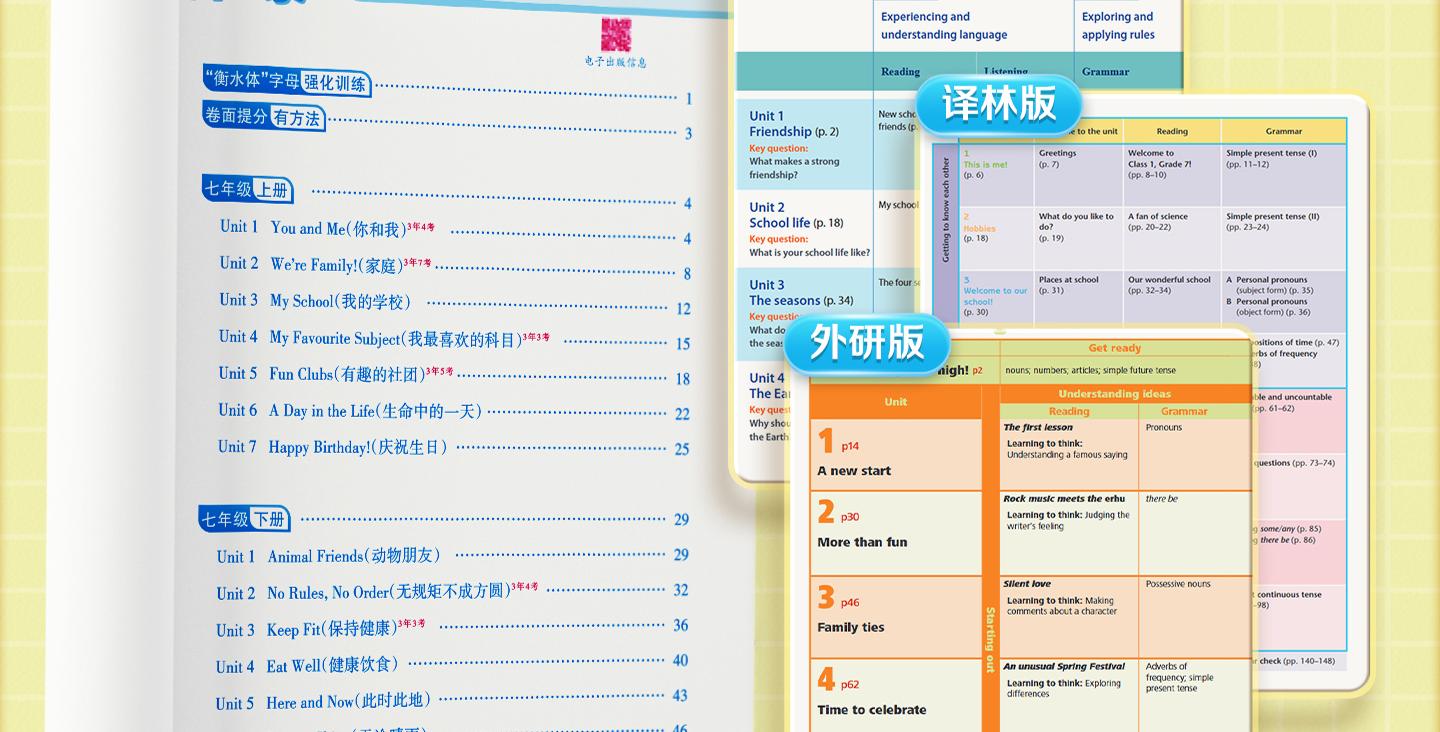Open Unit 2 No Rules, No Order entry
1440x732 pixels.
452,592
